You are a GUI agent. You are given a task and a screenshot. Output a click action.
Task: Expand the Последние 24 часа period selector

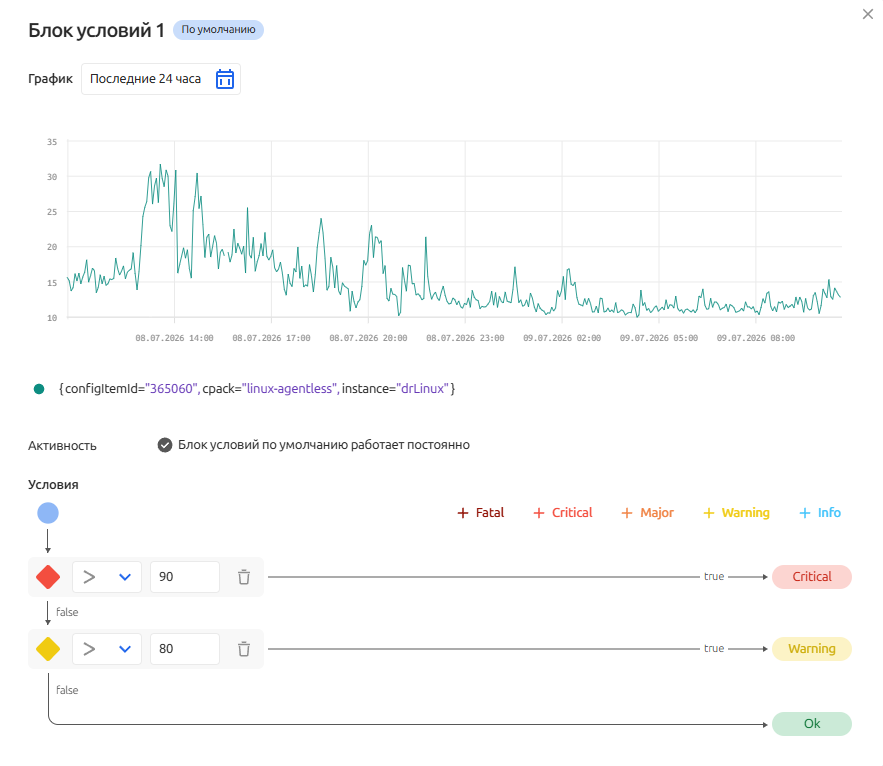pyautogui.click(x=161, y=79)
